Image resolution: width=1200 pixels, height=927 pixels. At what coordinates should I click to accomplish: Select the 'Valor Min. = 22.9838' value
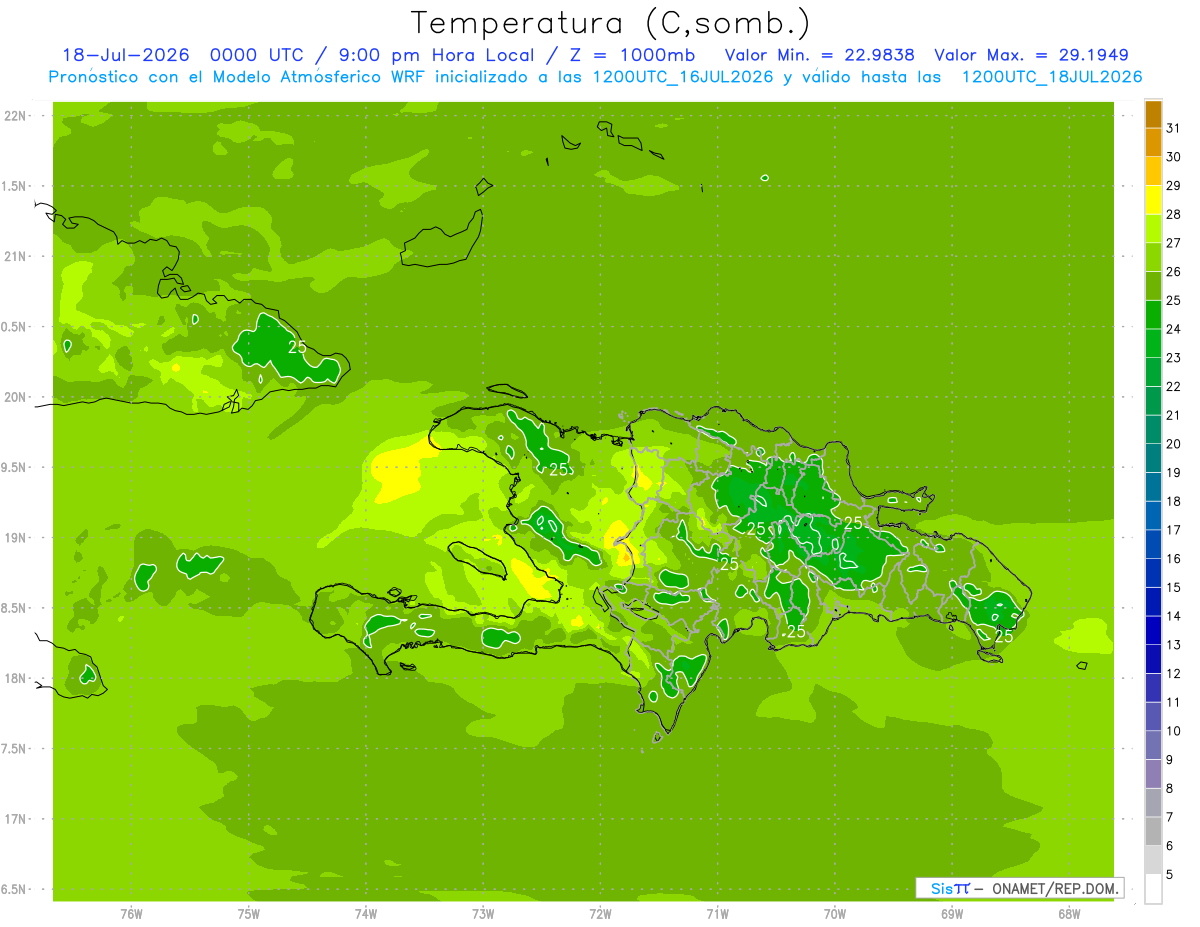click(x=819, y=55)
